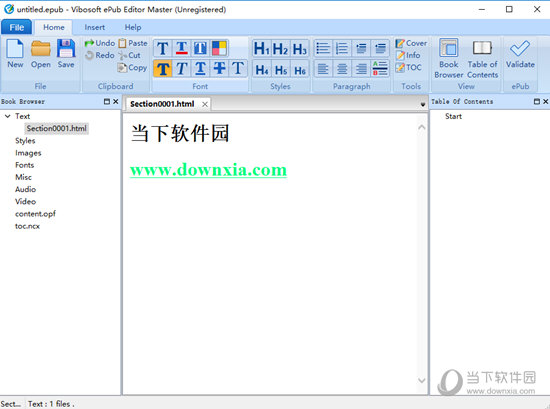Toggle underline text formatting

[x=201, y=68]
